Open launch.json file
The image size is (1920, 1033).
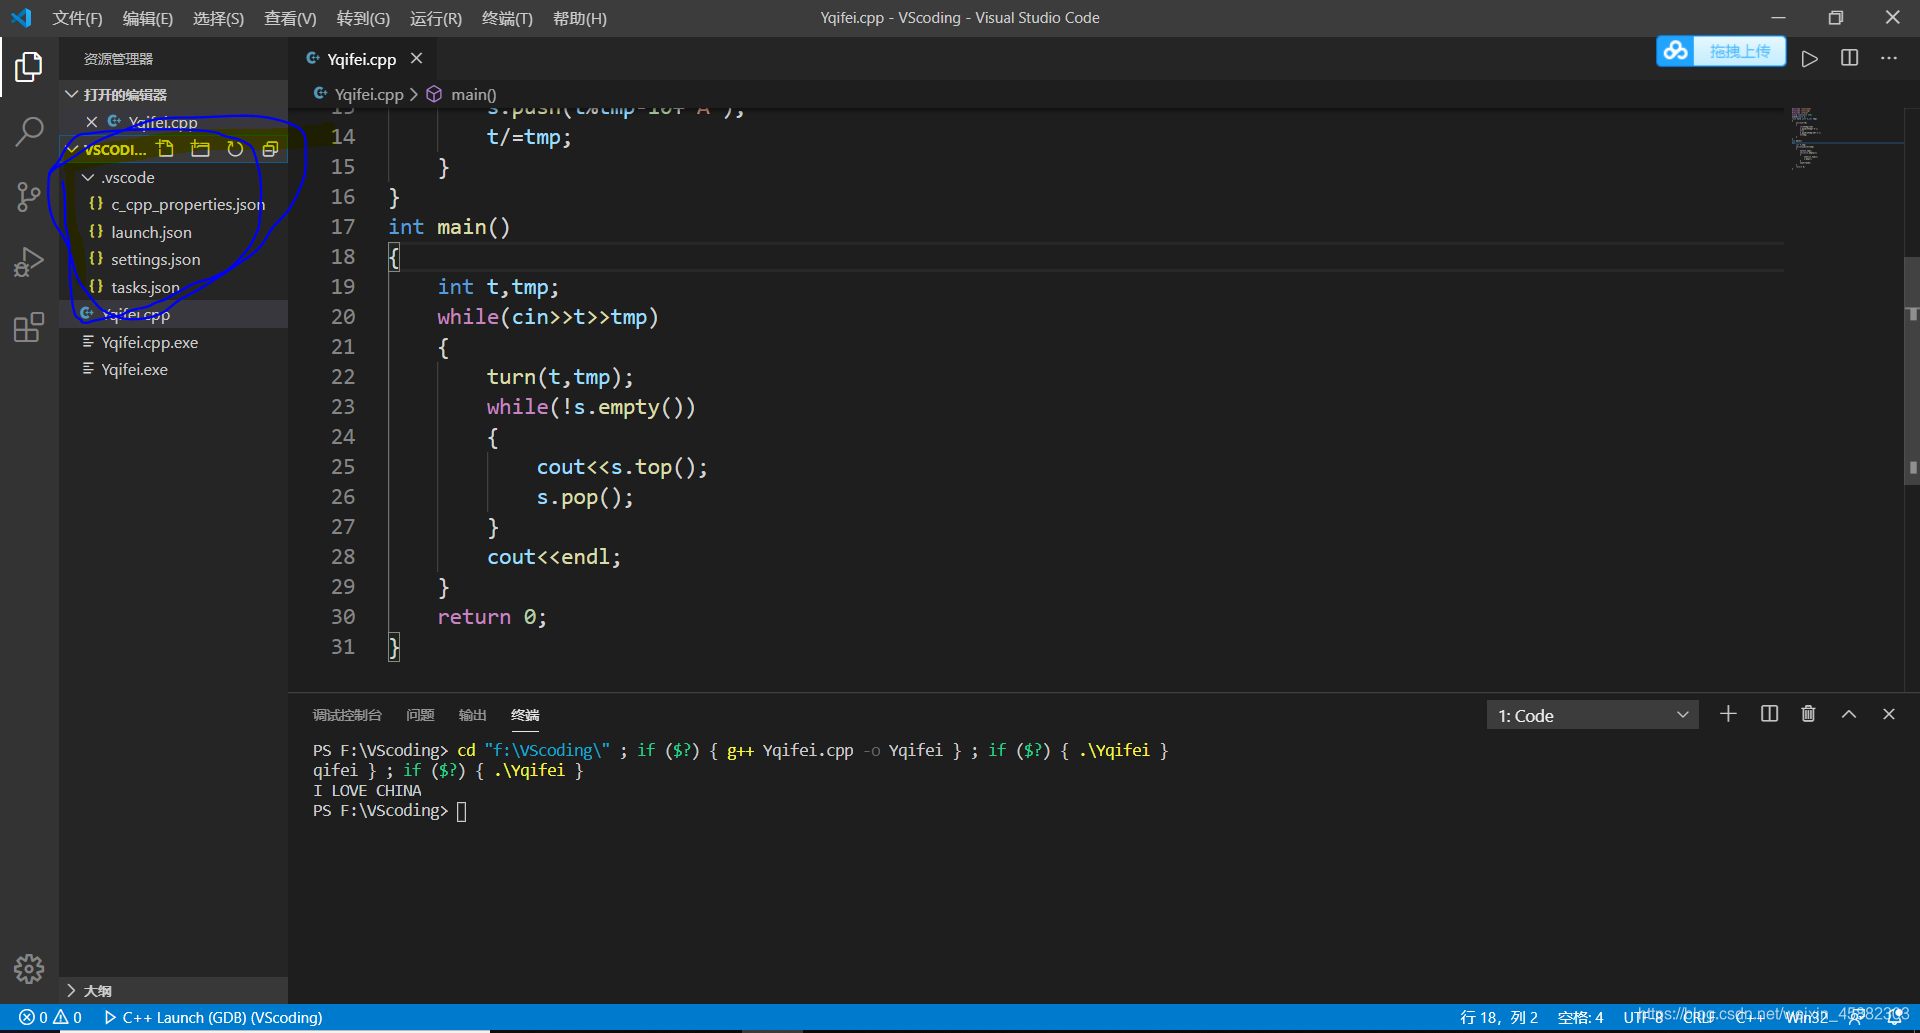click(174, 232)
